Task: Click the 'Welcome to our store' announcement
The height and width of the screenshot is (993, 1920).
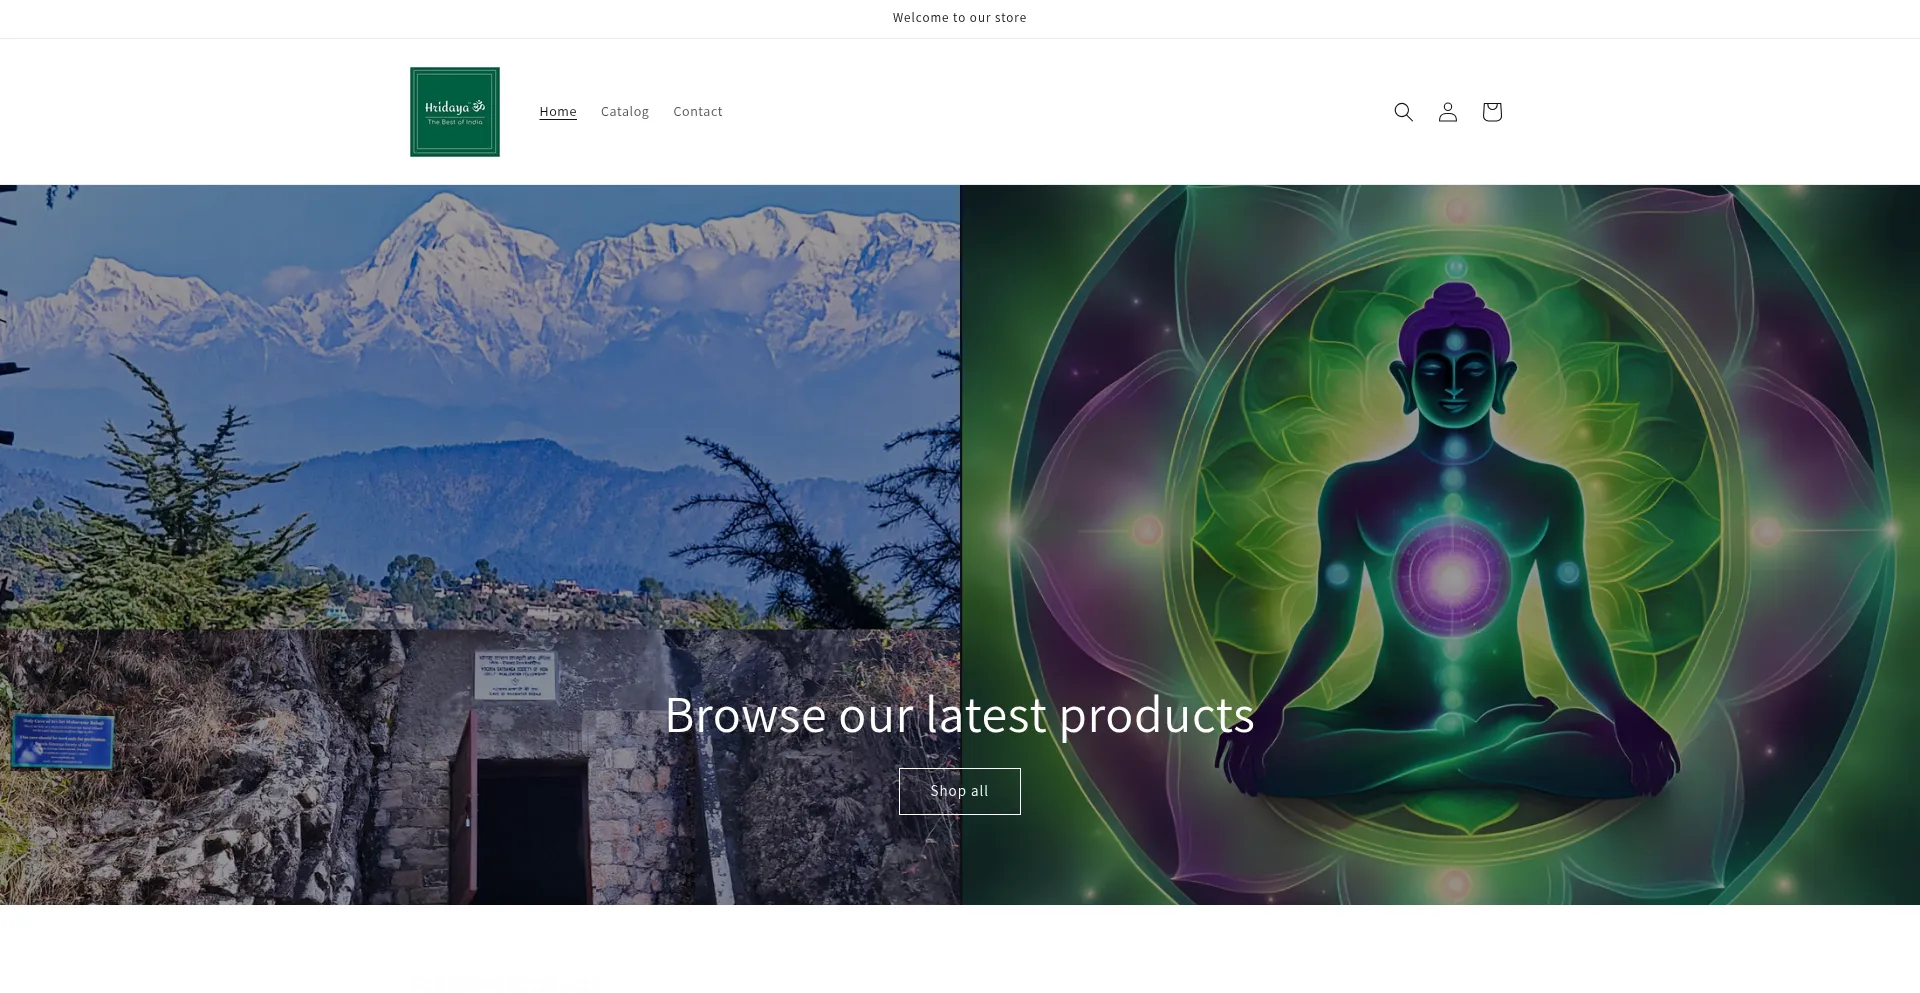Action: tap(959, 18)
